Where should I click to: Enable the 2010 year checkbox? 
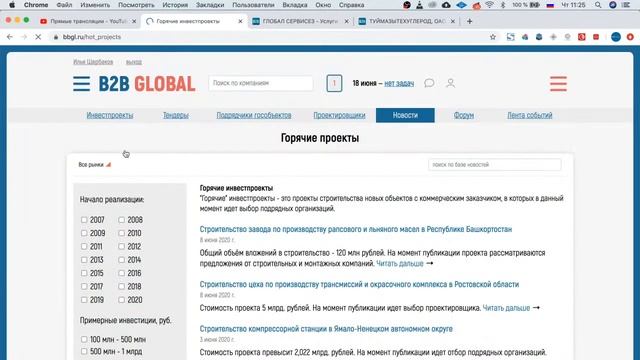point(121,233)
